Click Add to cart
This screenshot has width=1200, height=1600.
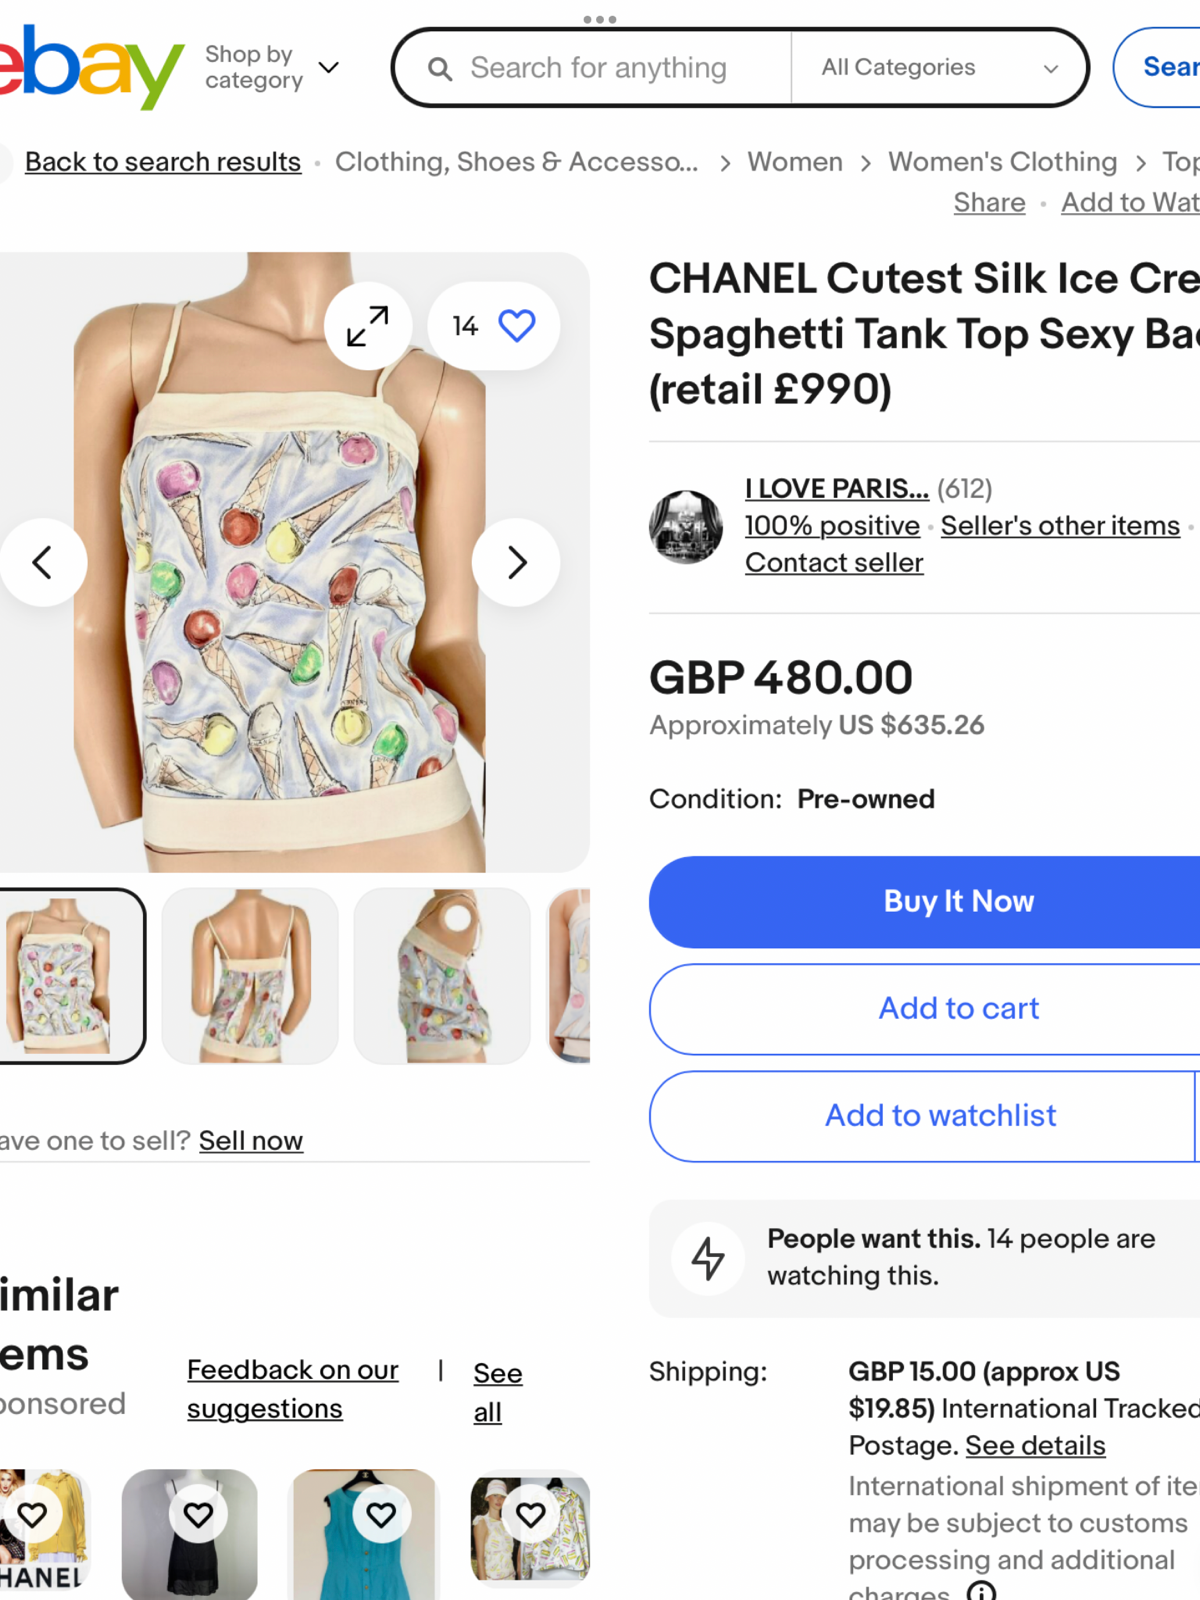point(924,1009)
